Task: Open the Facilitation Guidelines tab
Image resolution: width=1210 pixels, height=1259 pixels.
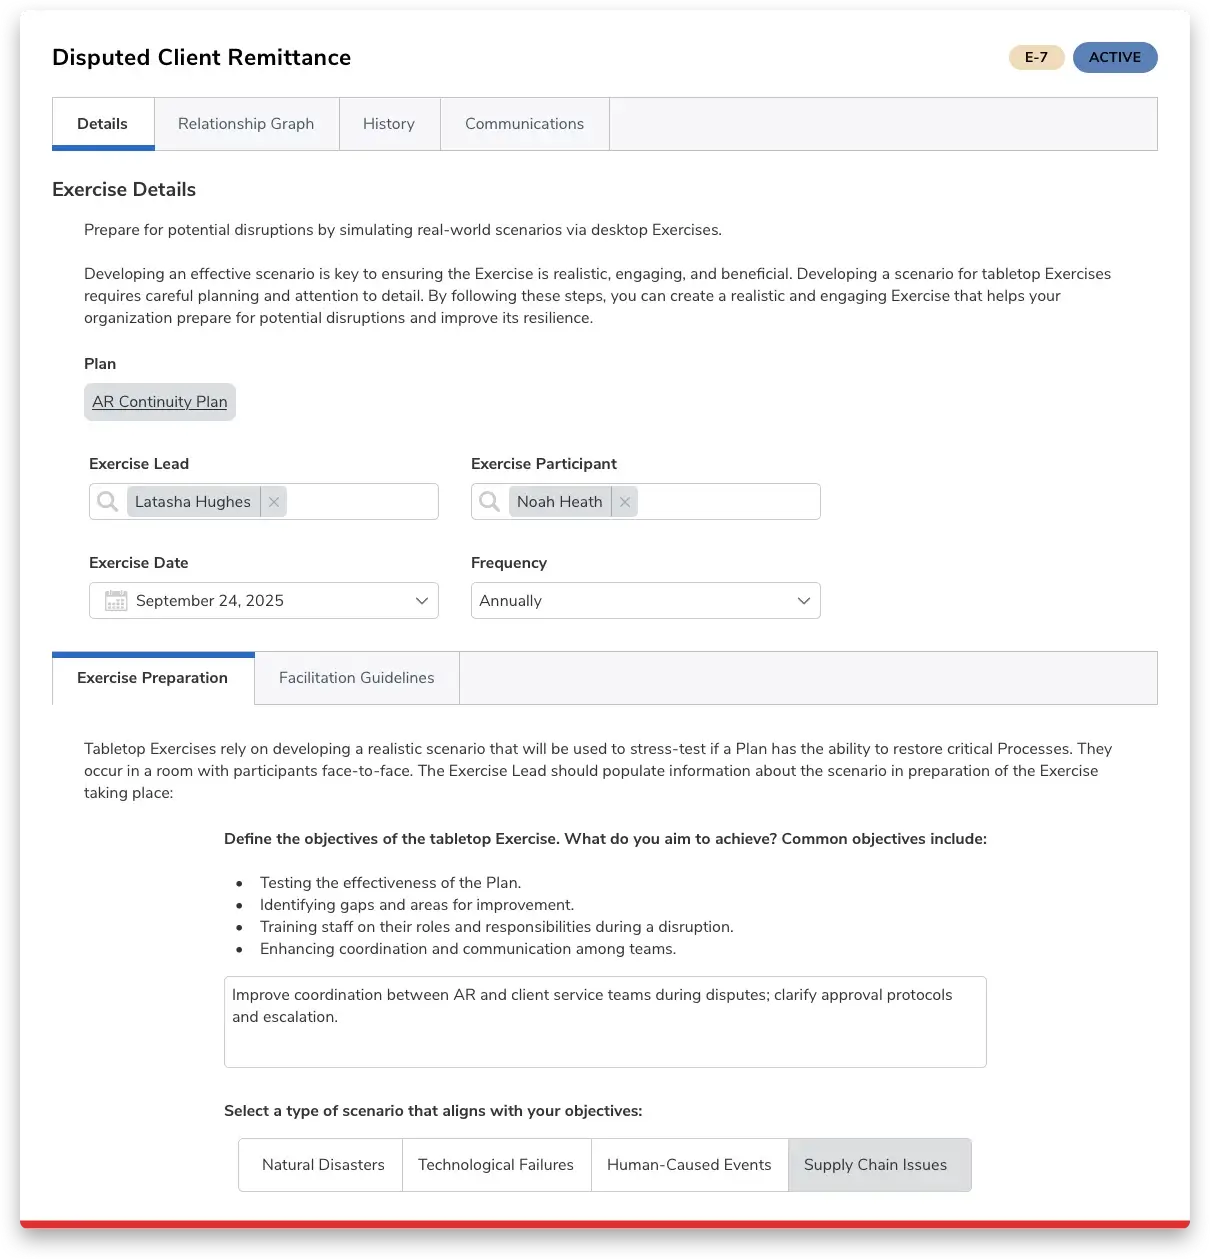Action: pyautogui.click(x=356, y=677)
